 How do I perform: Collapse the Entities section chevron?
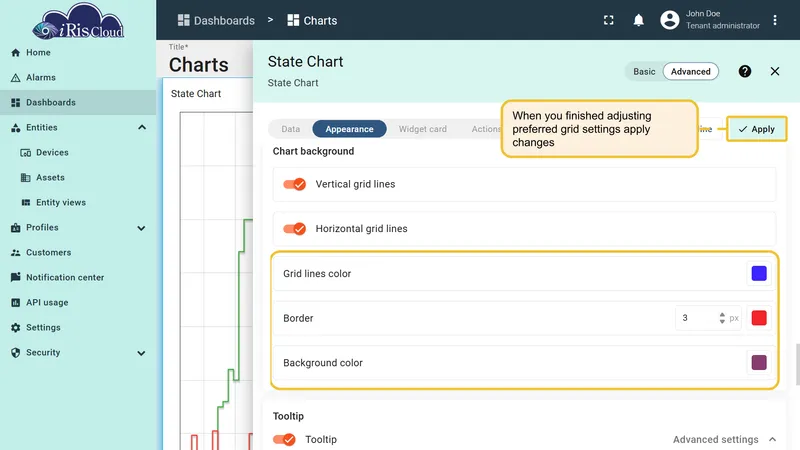(142, 128)
